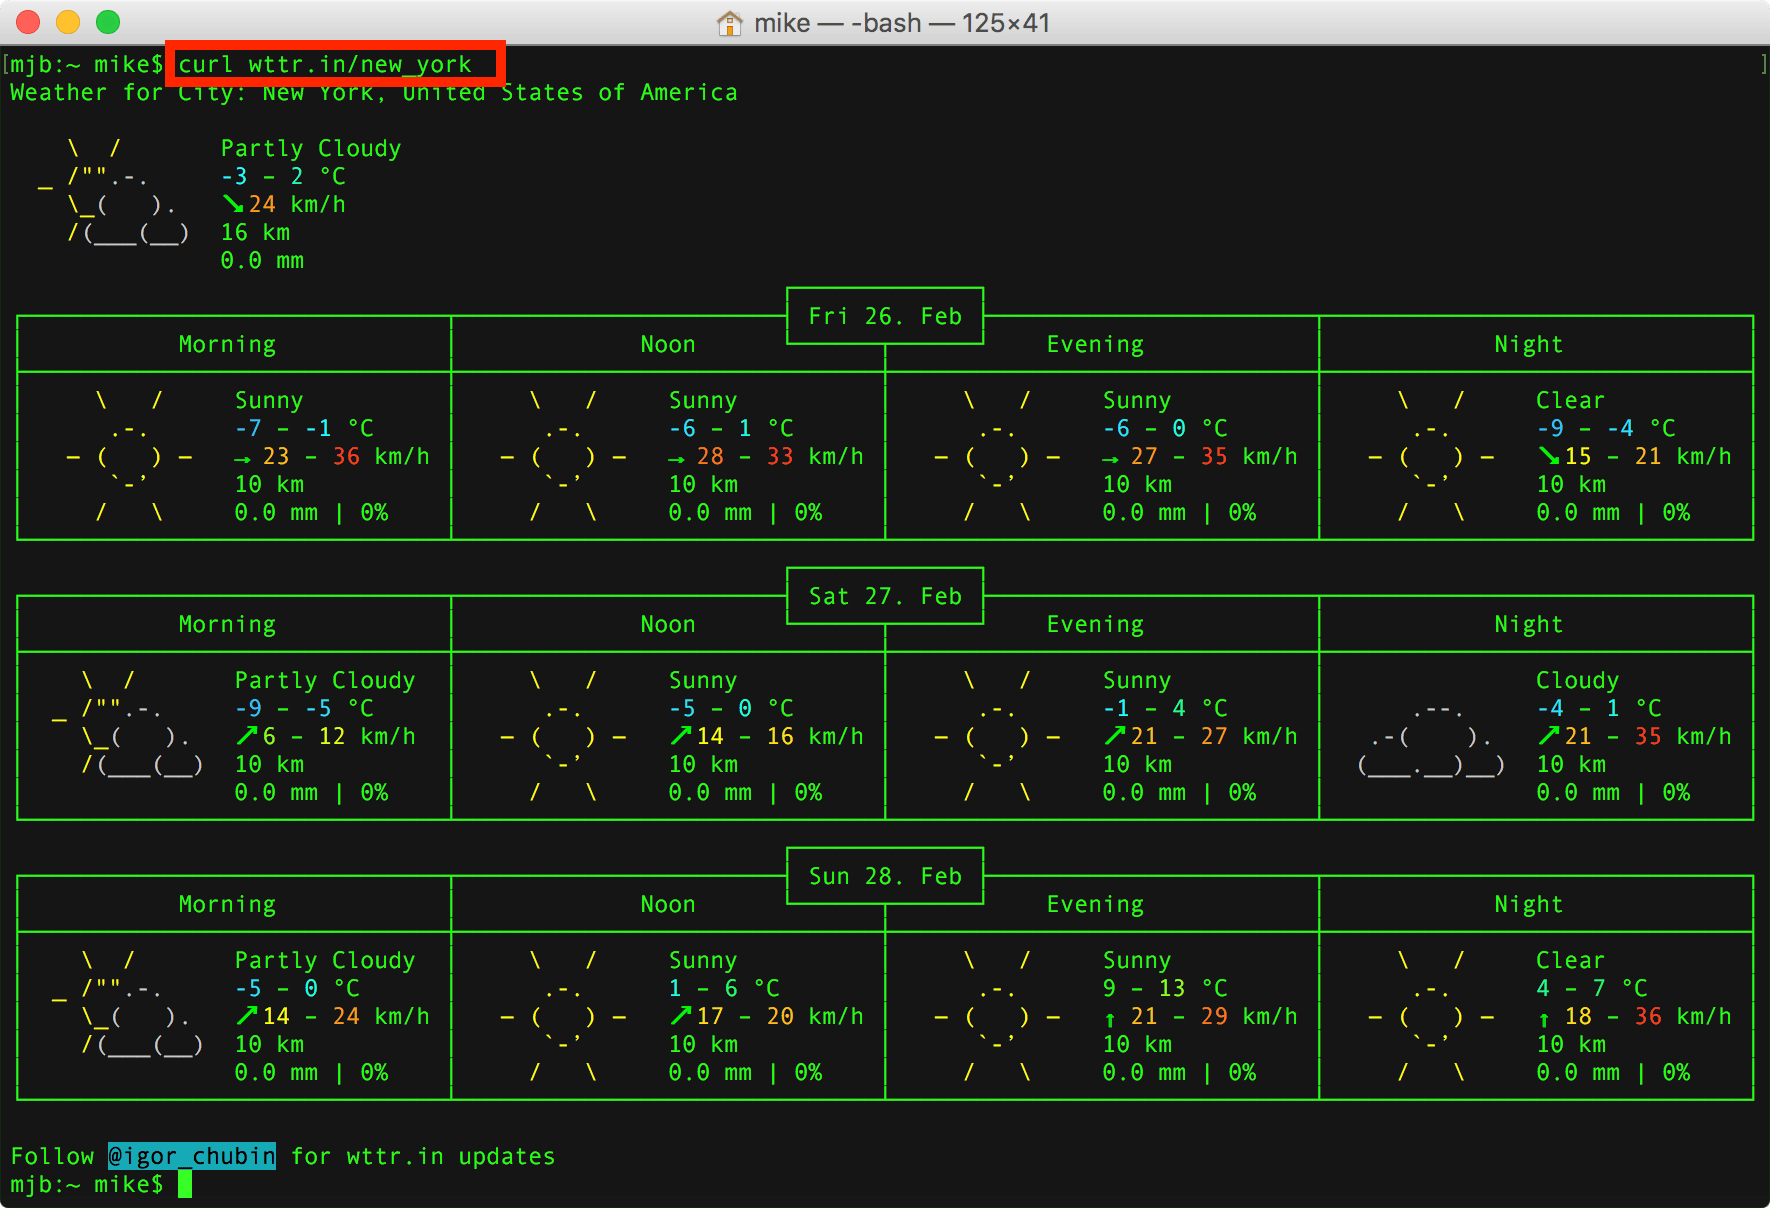Image resolution: width=1770 pixels, height=1208 pixels.
Task: Click the clear ASCII icon for Sunday night
Action: tap(1431, 1017)
